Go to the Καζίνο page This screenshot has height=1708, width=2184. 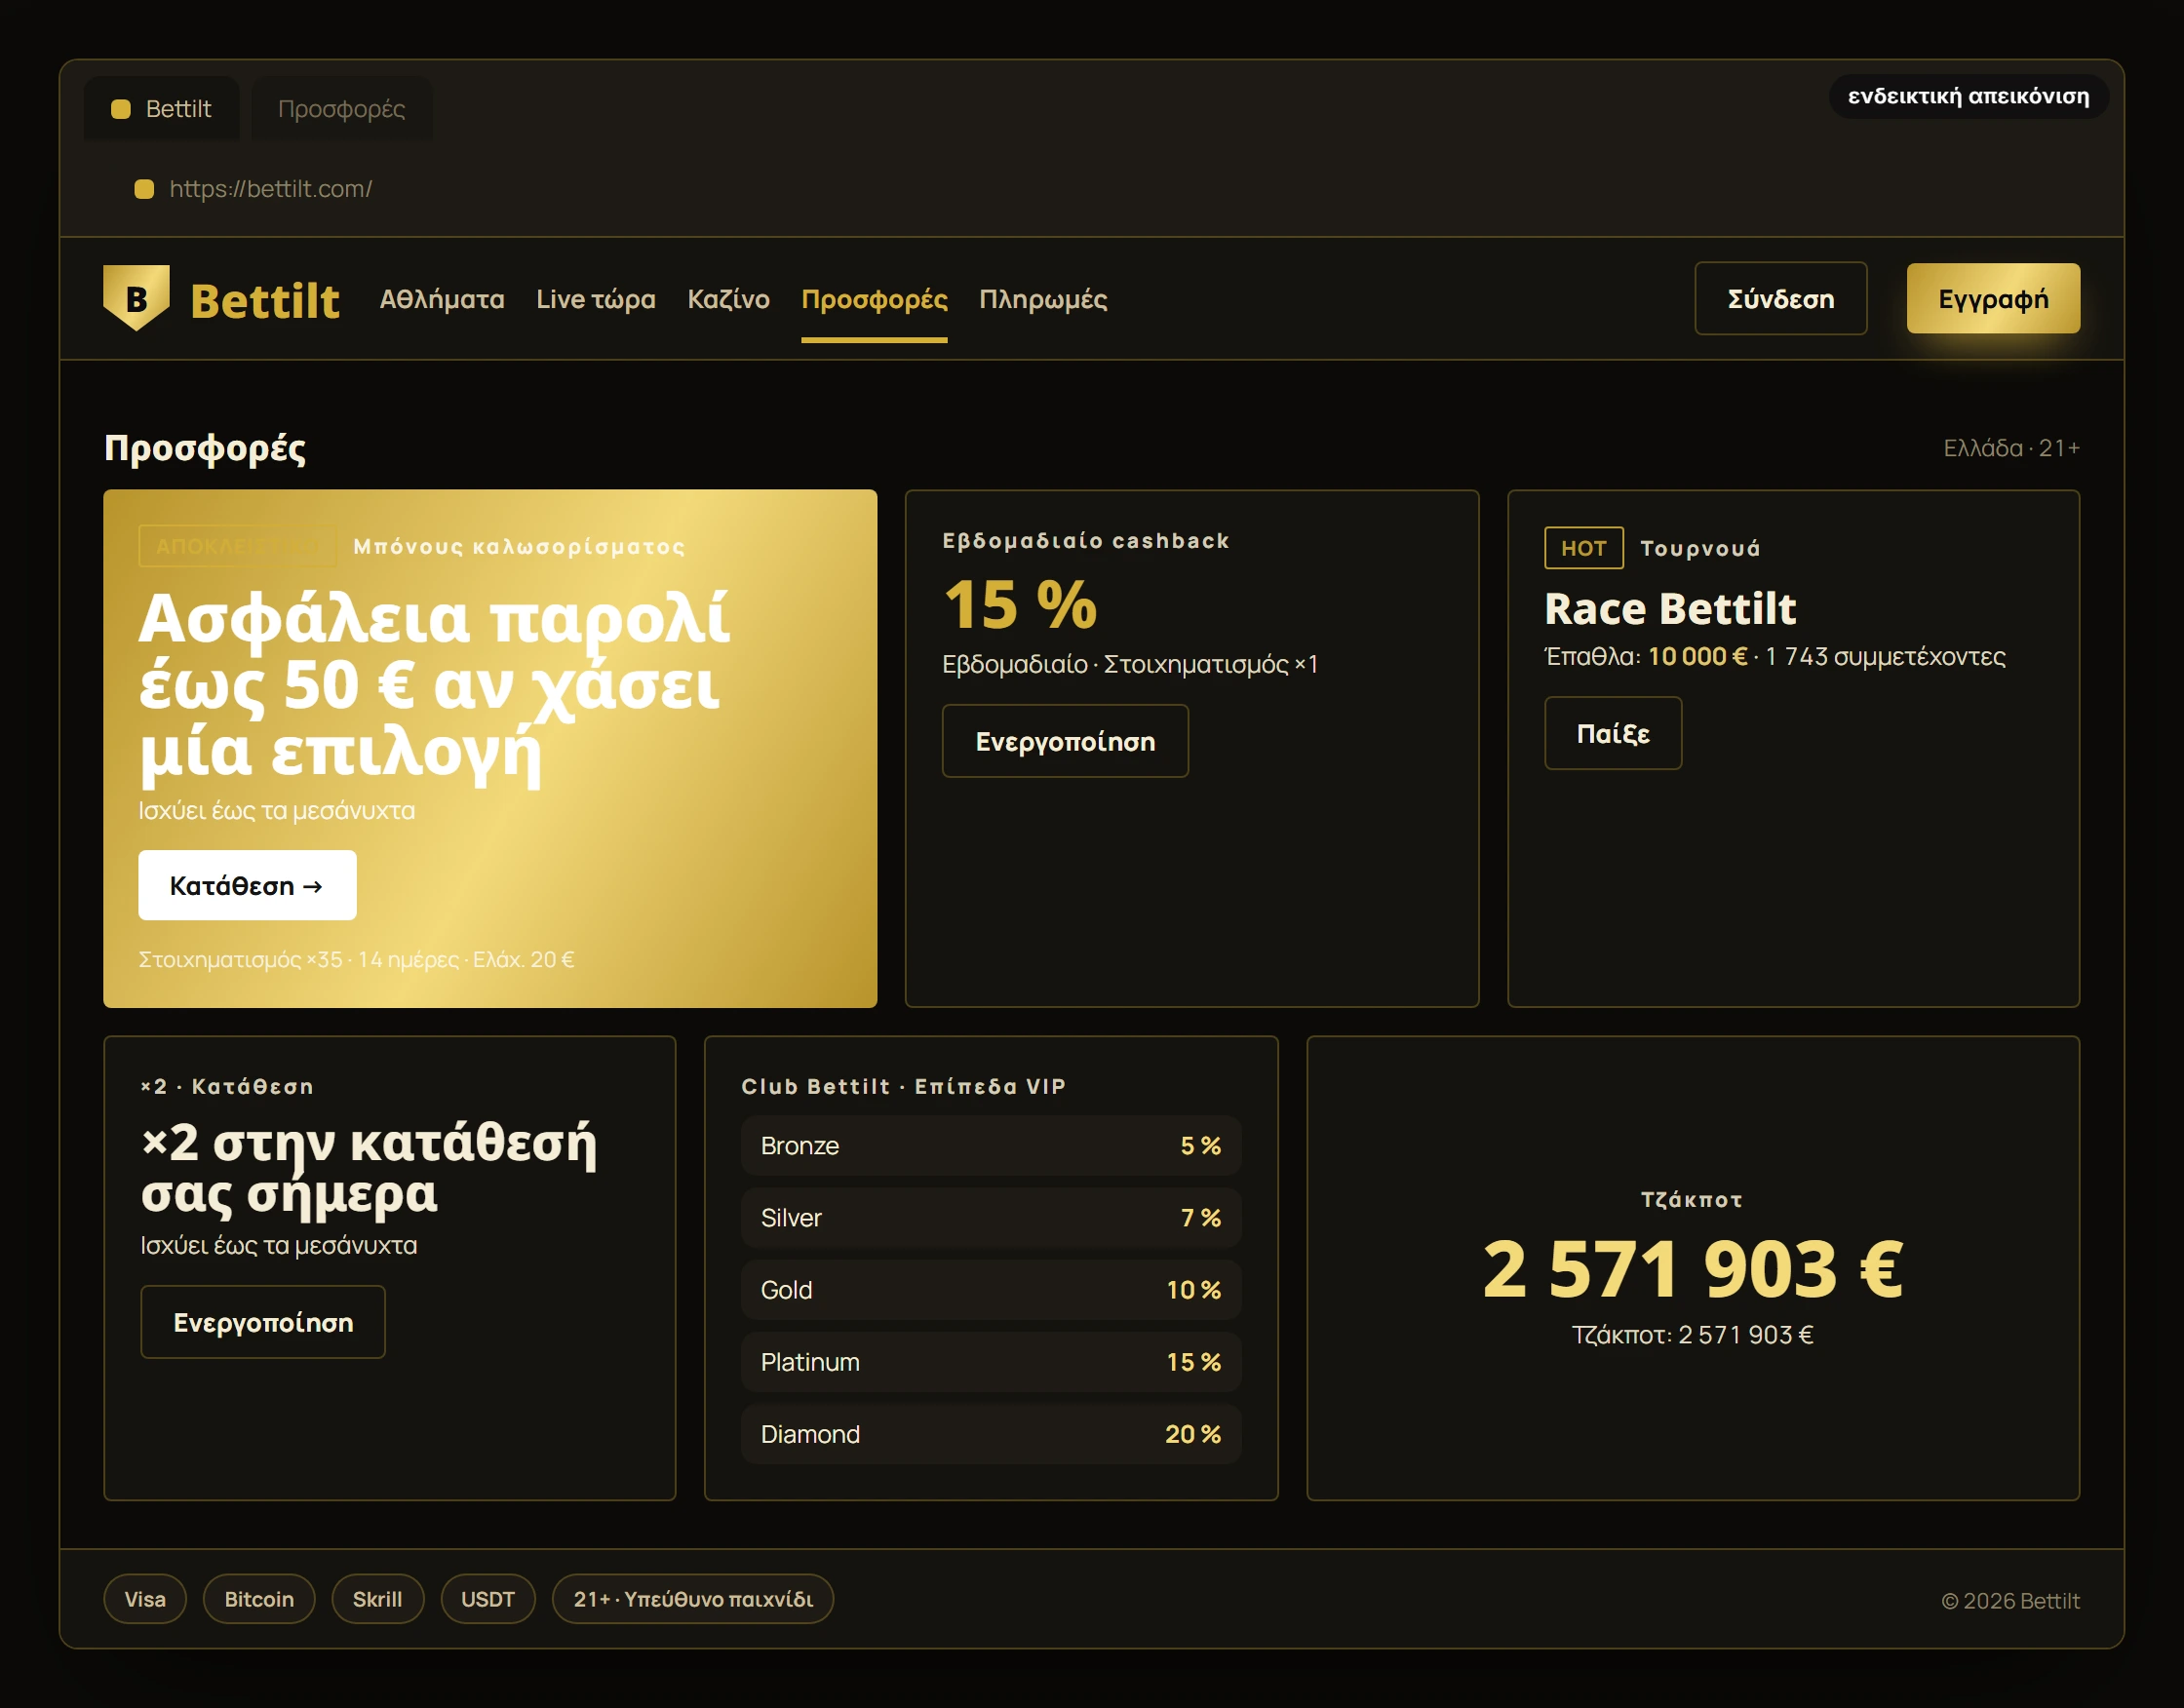pos(728,299)
